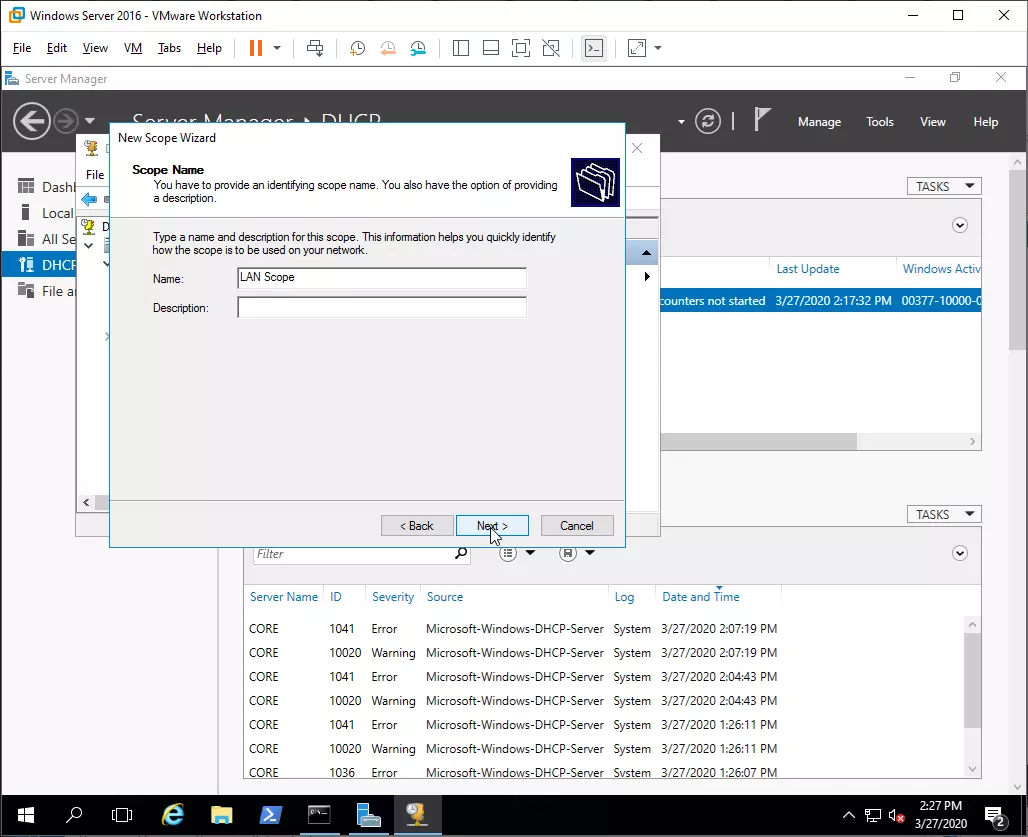Click the Description field in the wizard
Image resolution: width=1028 pixels, height=837 pixels.
[382, 307]
